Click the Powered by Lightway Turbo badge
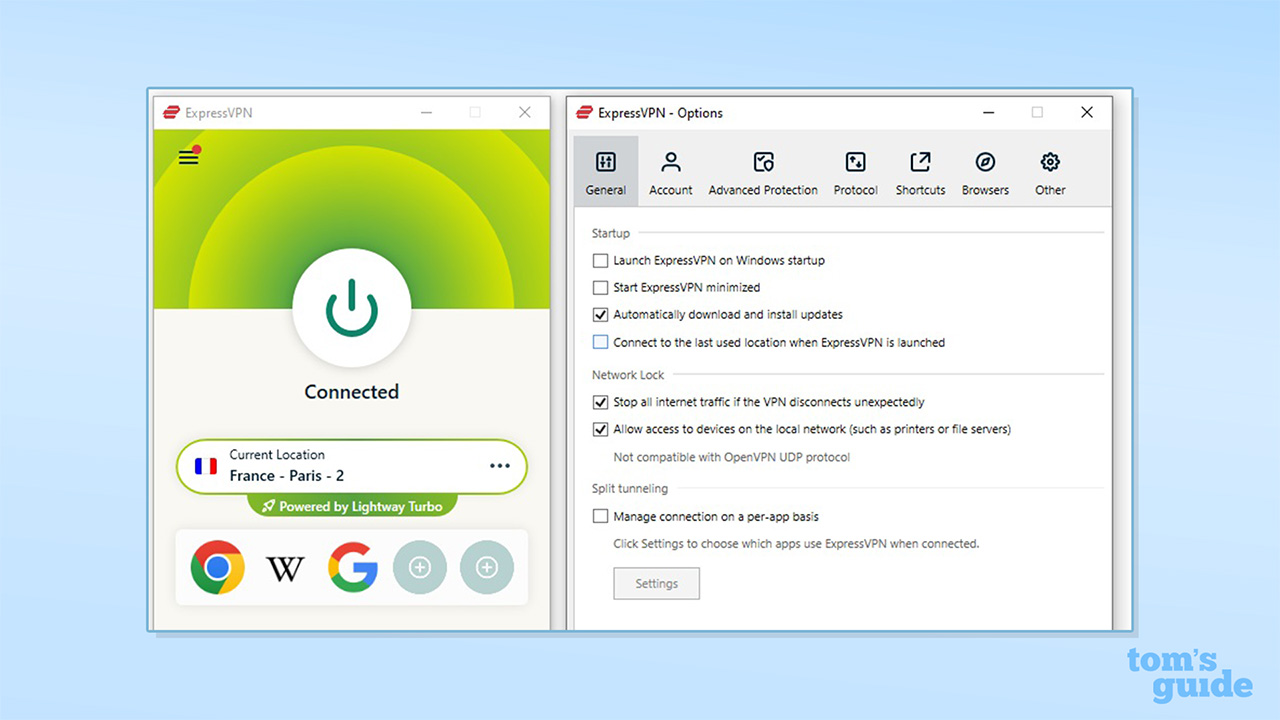 pyautogui.click(x=352, y=506)
